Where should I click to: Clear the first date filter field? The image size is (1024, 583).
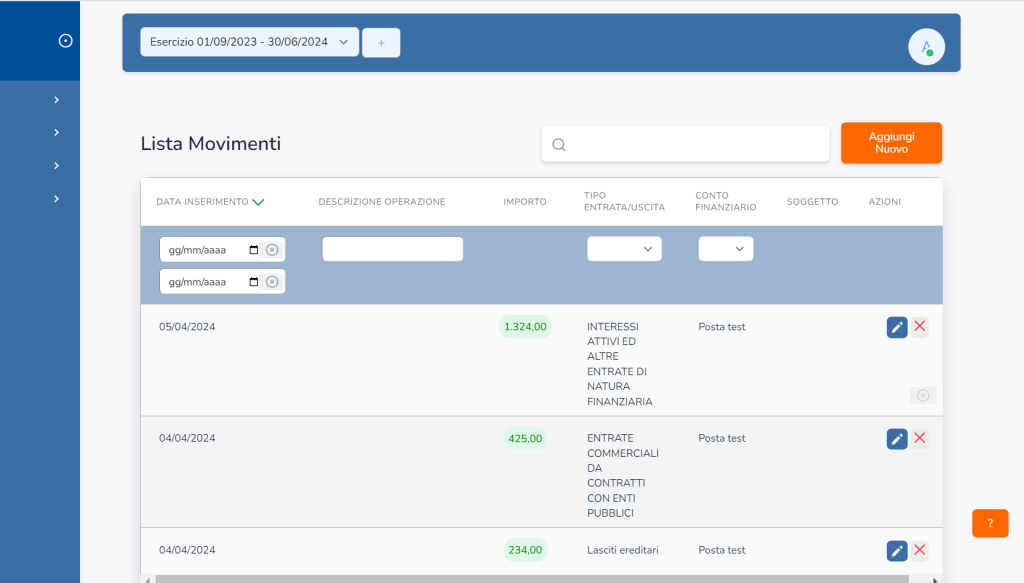[x=272, y=250]
